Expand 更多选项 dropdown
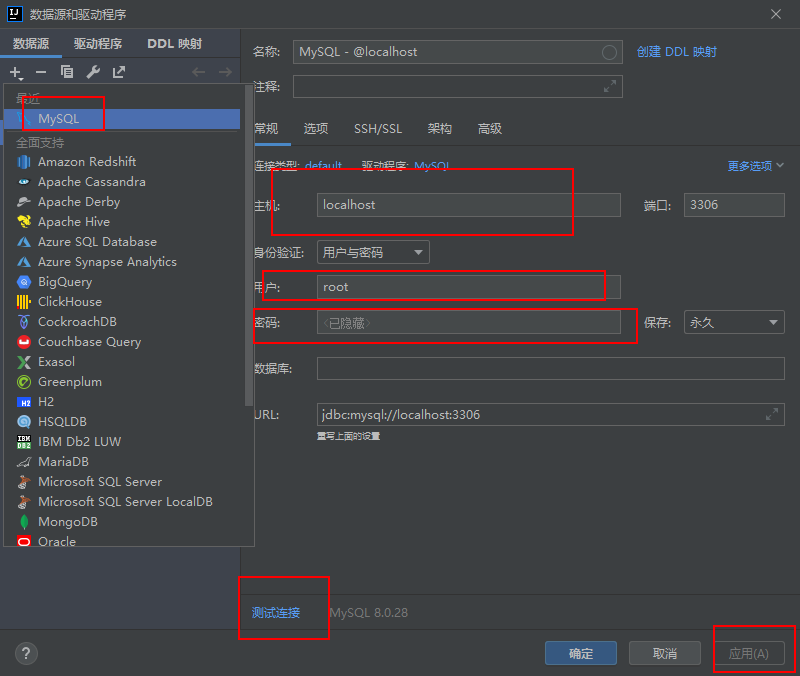Screen dimensions: 800x676 point(756,166)
